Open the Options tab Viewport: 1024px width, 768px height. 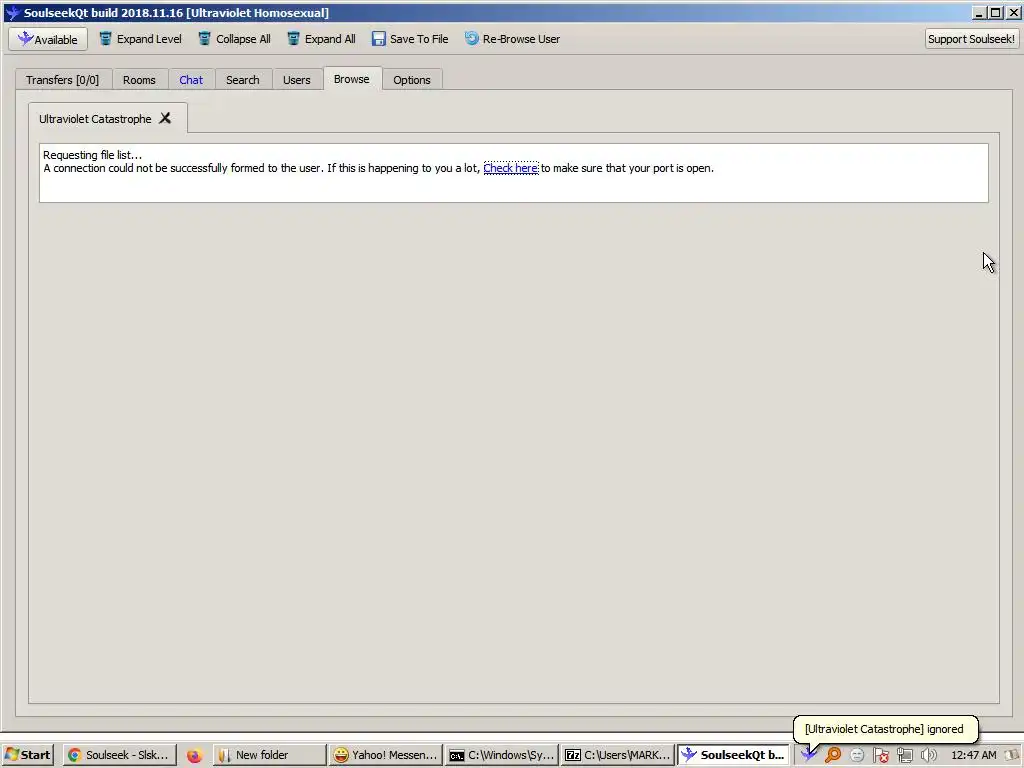(412, 80)
